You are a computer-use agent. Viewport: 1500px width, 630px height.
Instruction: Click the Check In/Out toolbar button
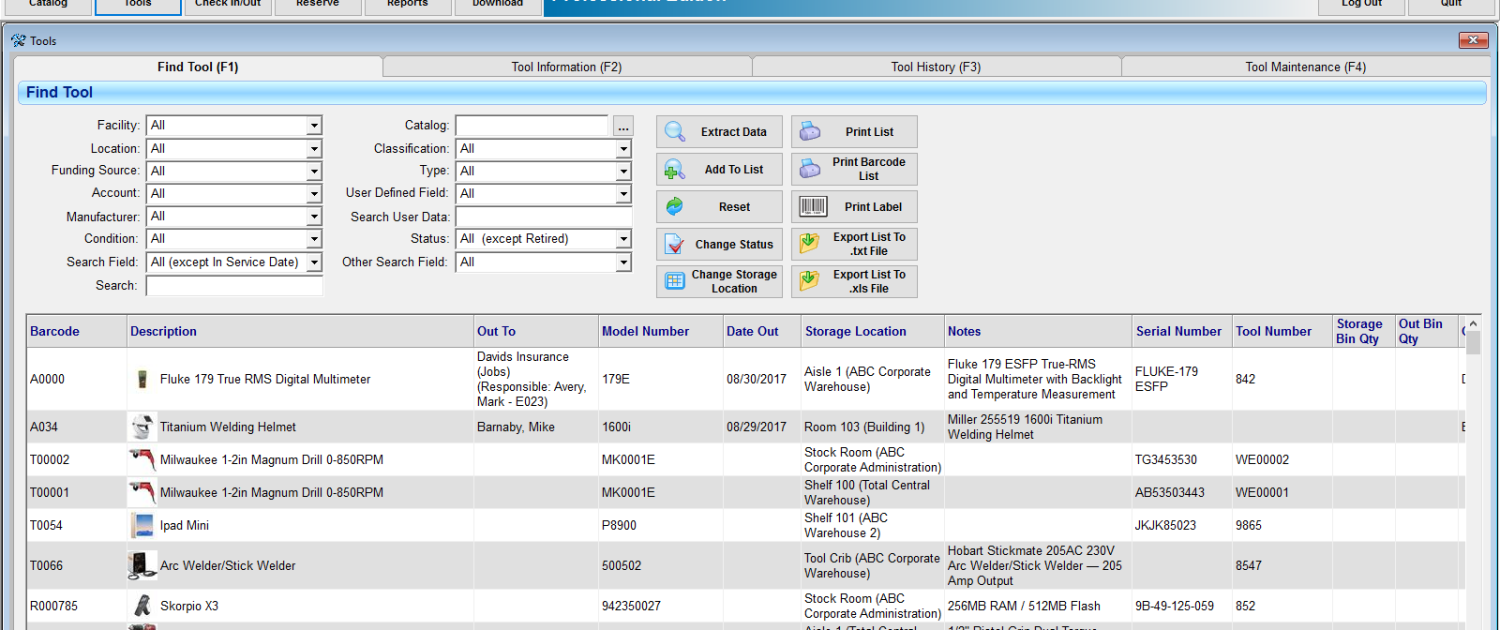[228, 5]
